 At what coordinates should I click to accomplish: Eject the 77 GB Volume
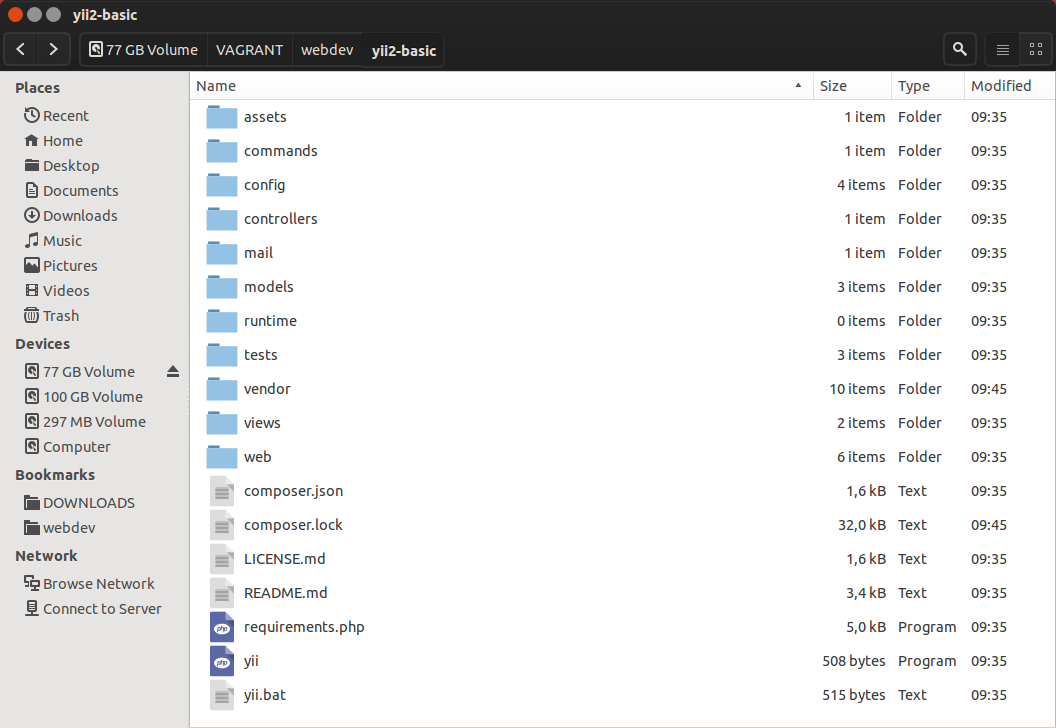(x=173, y=372)
